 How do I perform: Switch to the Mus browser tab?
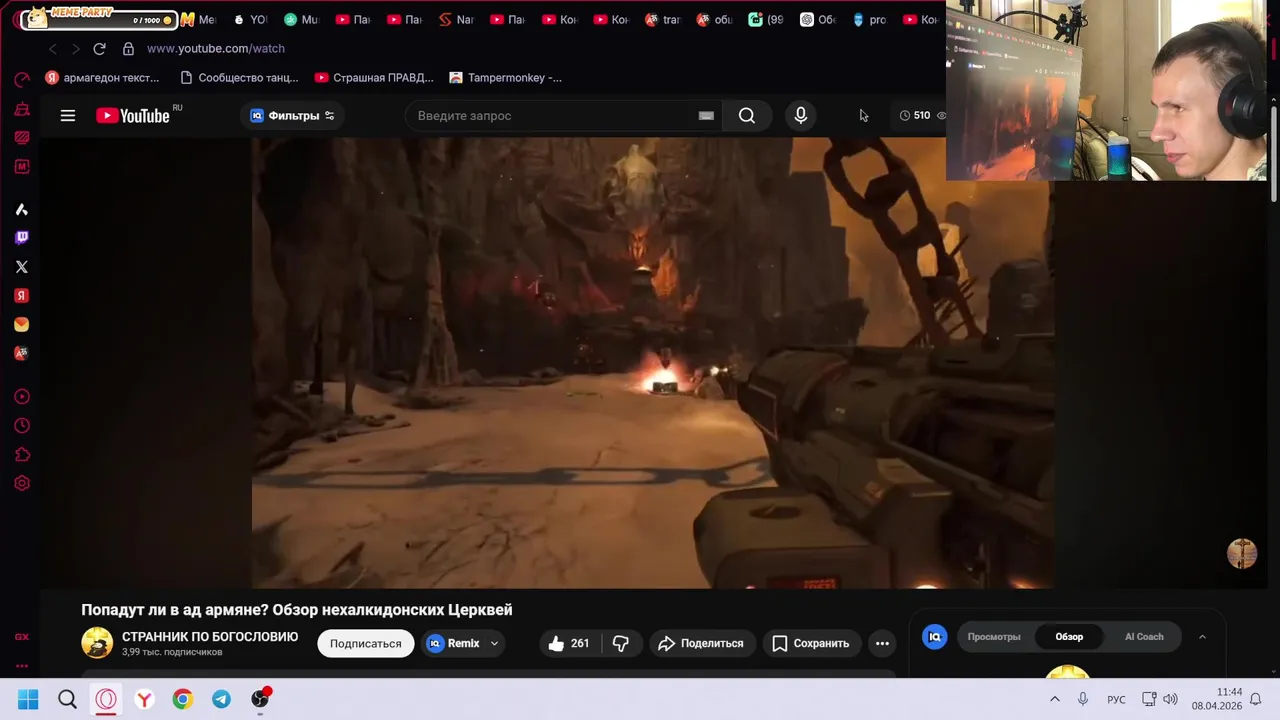pos(301,20)
